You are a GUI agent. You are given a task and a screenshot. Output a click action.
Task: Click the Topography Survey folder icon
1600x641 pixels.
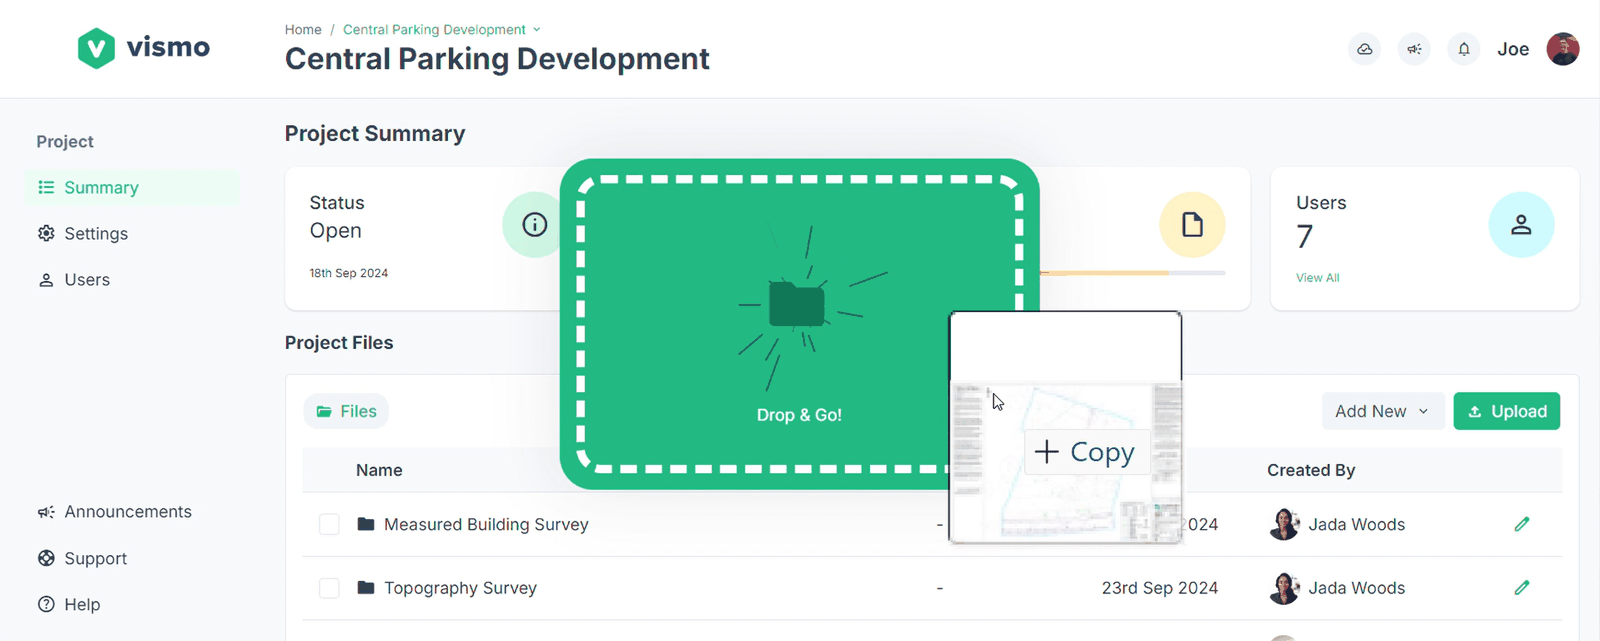[366, 588]
